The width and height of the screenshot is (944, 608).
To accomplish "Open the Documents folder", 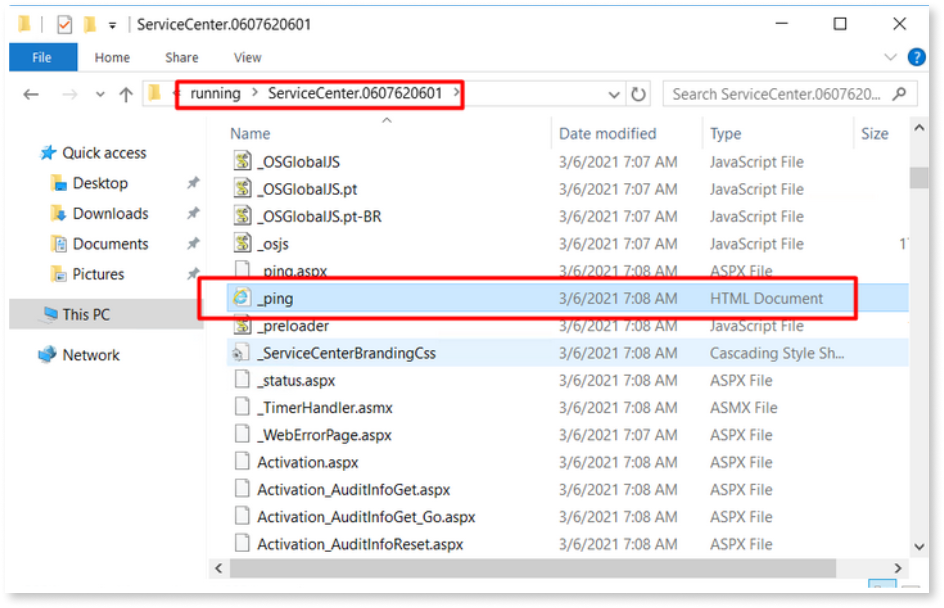I will point(105,243).
